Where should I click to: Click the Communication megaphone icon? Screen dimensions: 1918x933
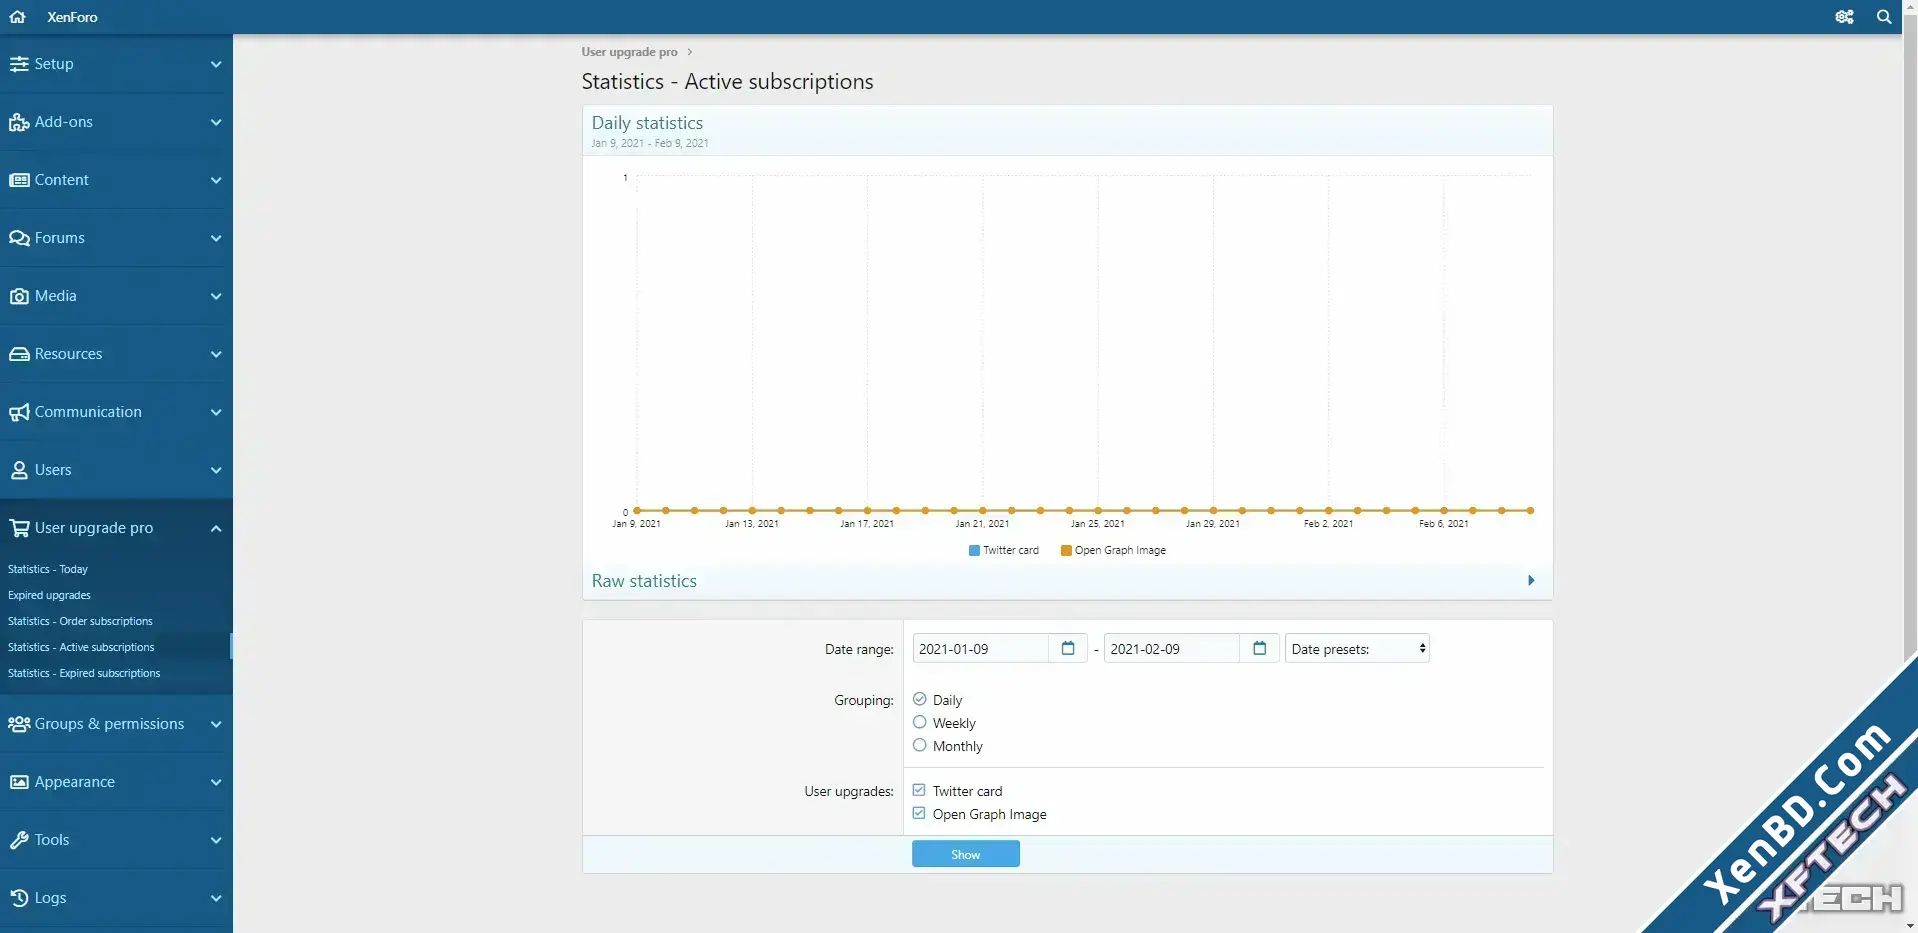[19, 412]
